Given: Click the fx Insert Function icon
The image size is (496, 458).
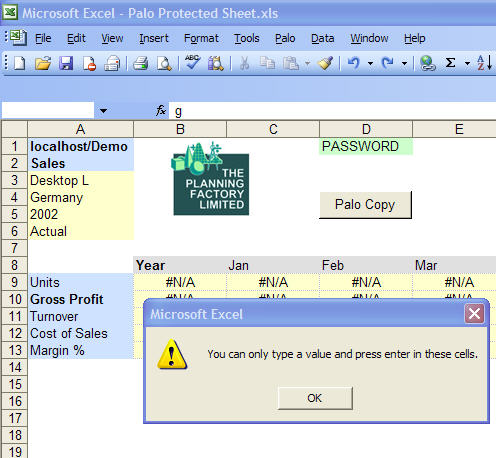Looking at the screenshot, I should coord(161,110).
